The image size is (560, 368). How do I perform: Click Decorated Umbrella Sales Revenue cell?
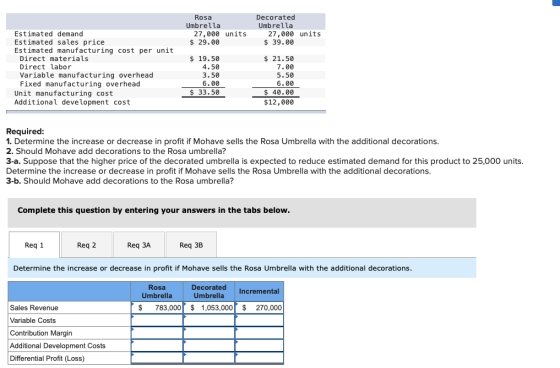209,308
